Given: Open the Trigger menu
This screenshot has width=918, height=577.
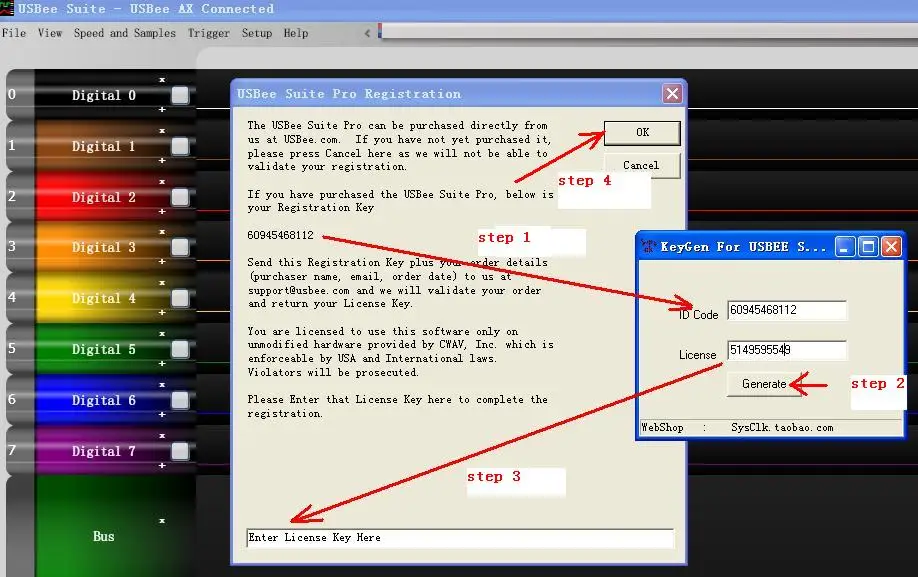Looking at the screenshot, I should pos(208,33).
